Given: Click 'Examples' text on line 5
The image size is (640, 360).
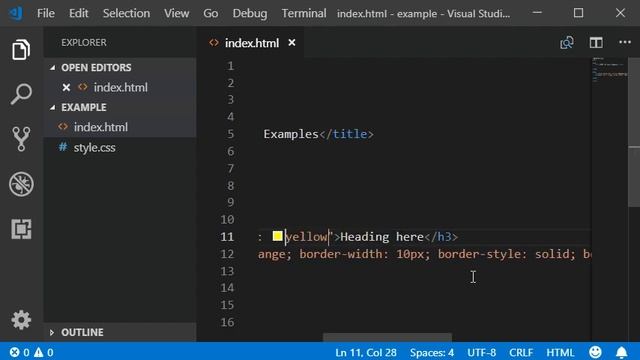Looking at the screenshot, I should (291, 134).
